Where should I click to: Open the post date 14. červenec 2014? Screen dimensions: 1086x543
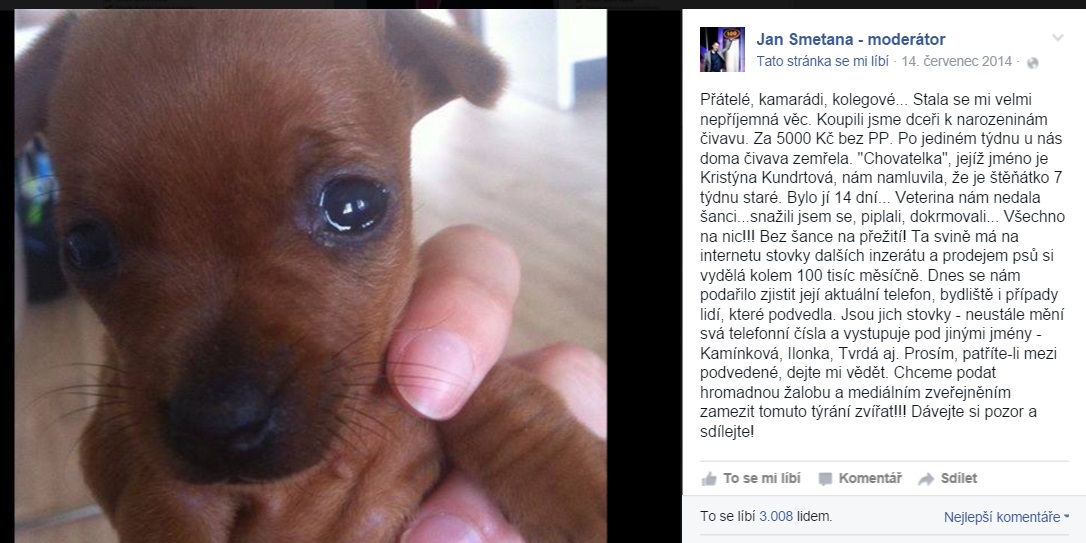point(956,62)
